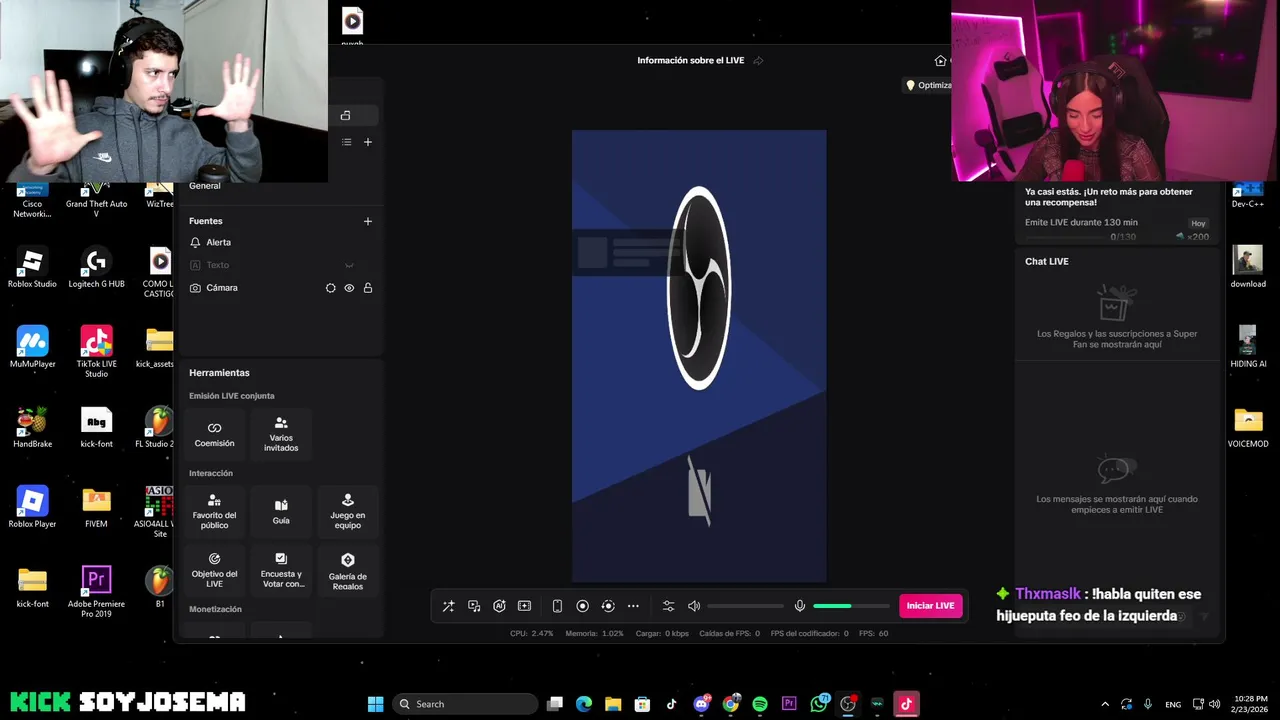Click CPU usage status entry
This screenshot has width=1280, height=720.
click(531, 634)
